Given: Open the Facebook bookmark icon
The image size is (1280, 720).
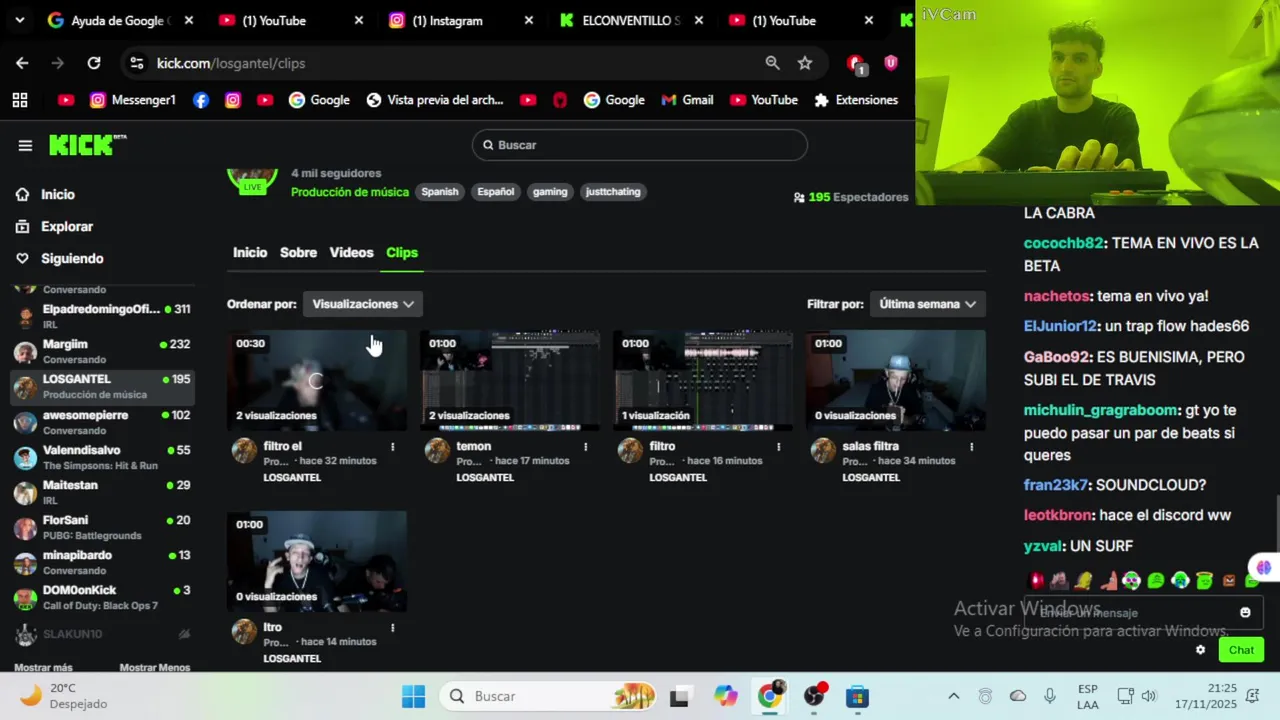Looking at the screenshot, I should point(201,100).
